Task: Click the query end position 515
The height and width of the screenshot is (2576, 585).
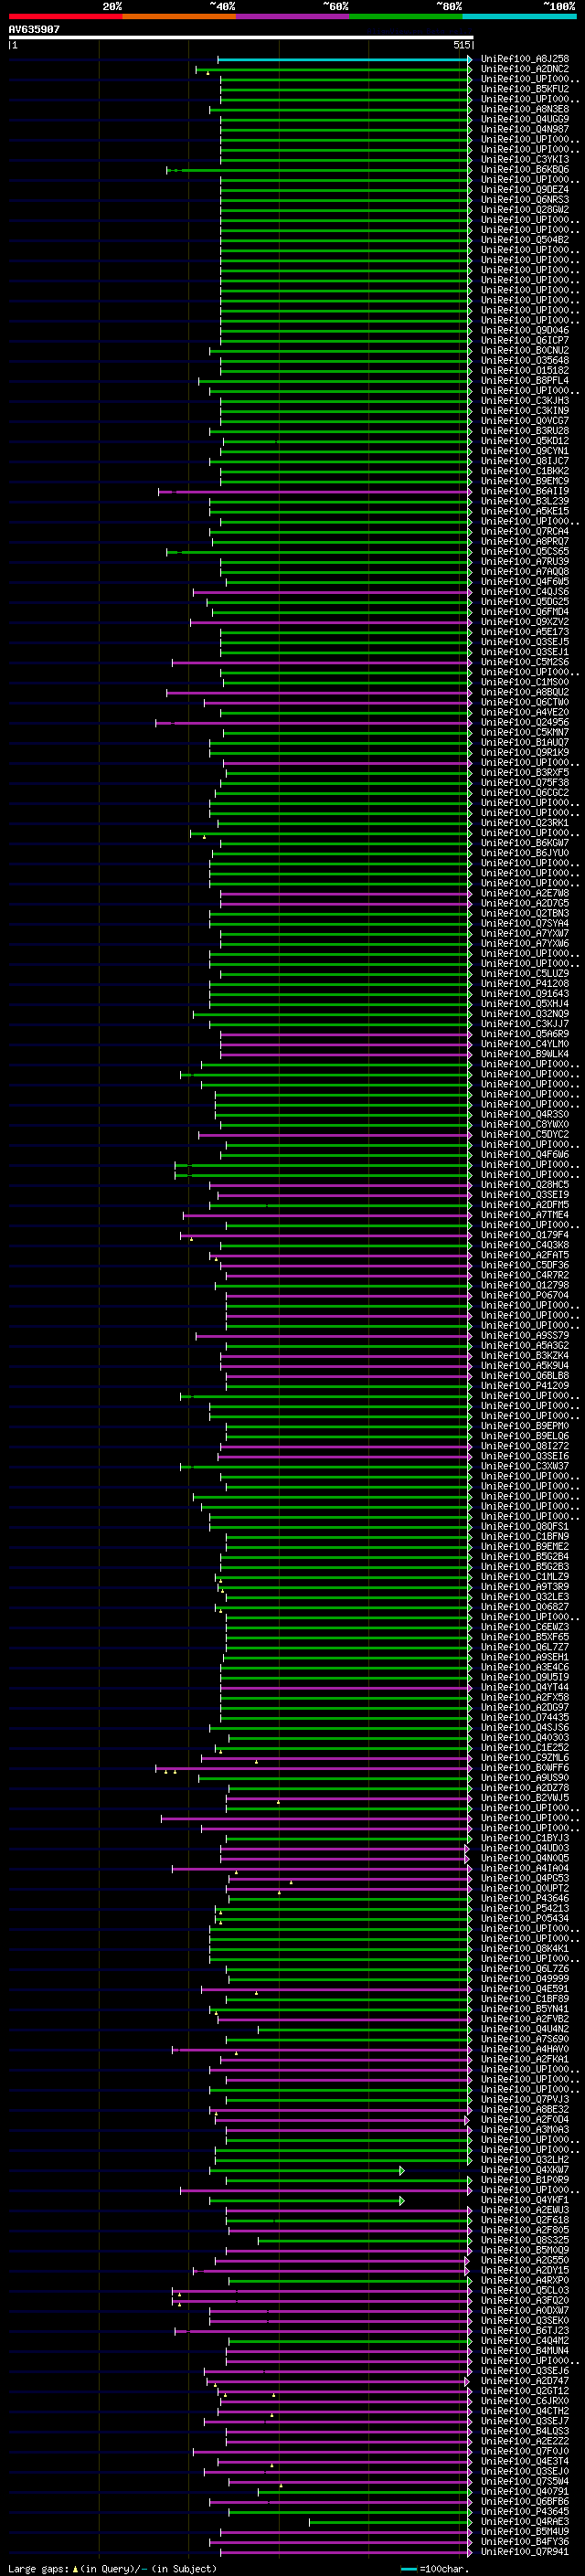Action: [462, 45]
